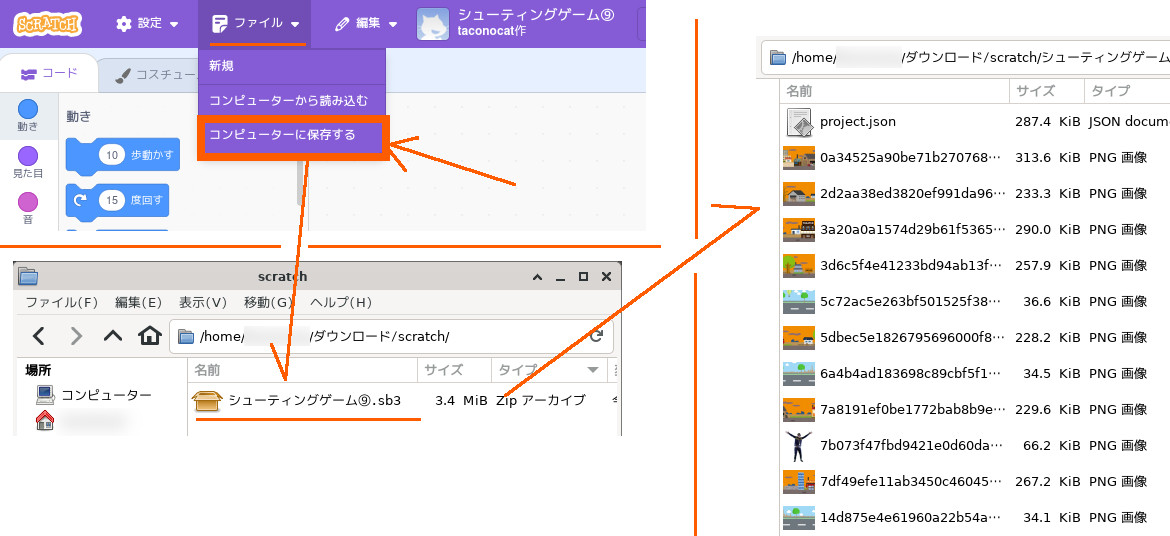Open ヘルプ(H) menu in scratch file manager
This screenshot has width=1170, height=536.
[340, 302]
